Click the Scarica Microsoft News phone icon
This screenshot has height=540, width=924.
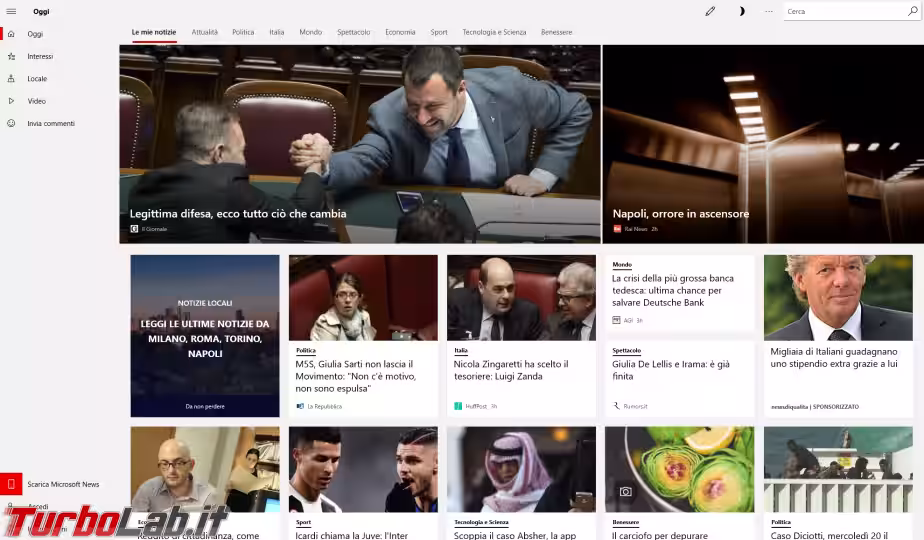(11, 484)
